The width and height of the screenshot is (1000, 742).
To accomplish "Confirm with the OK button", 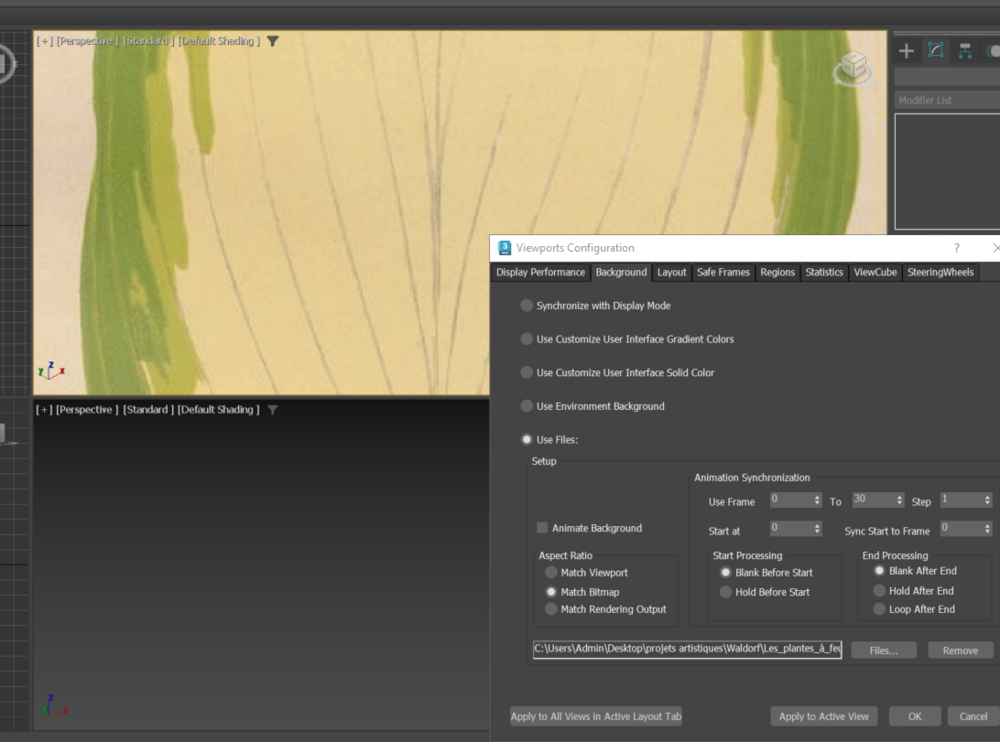I will tap(915, 716).
